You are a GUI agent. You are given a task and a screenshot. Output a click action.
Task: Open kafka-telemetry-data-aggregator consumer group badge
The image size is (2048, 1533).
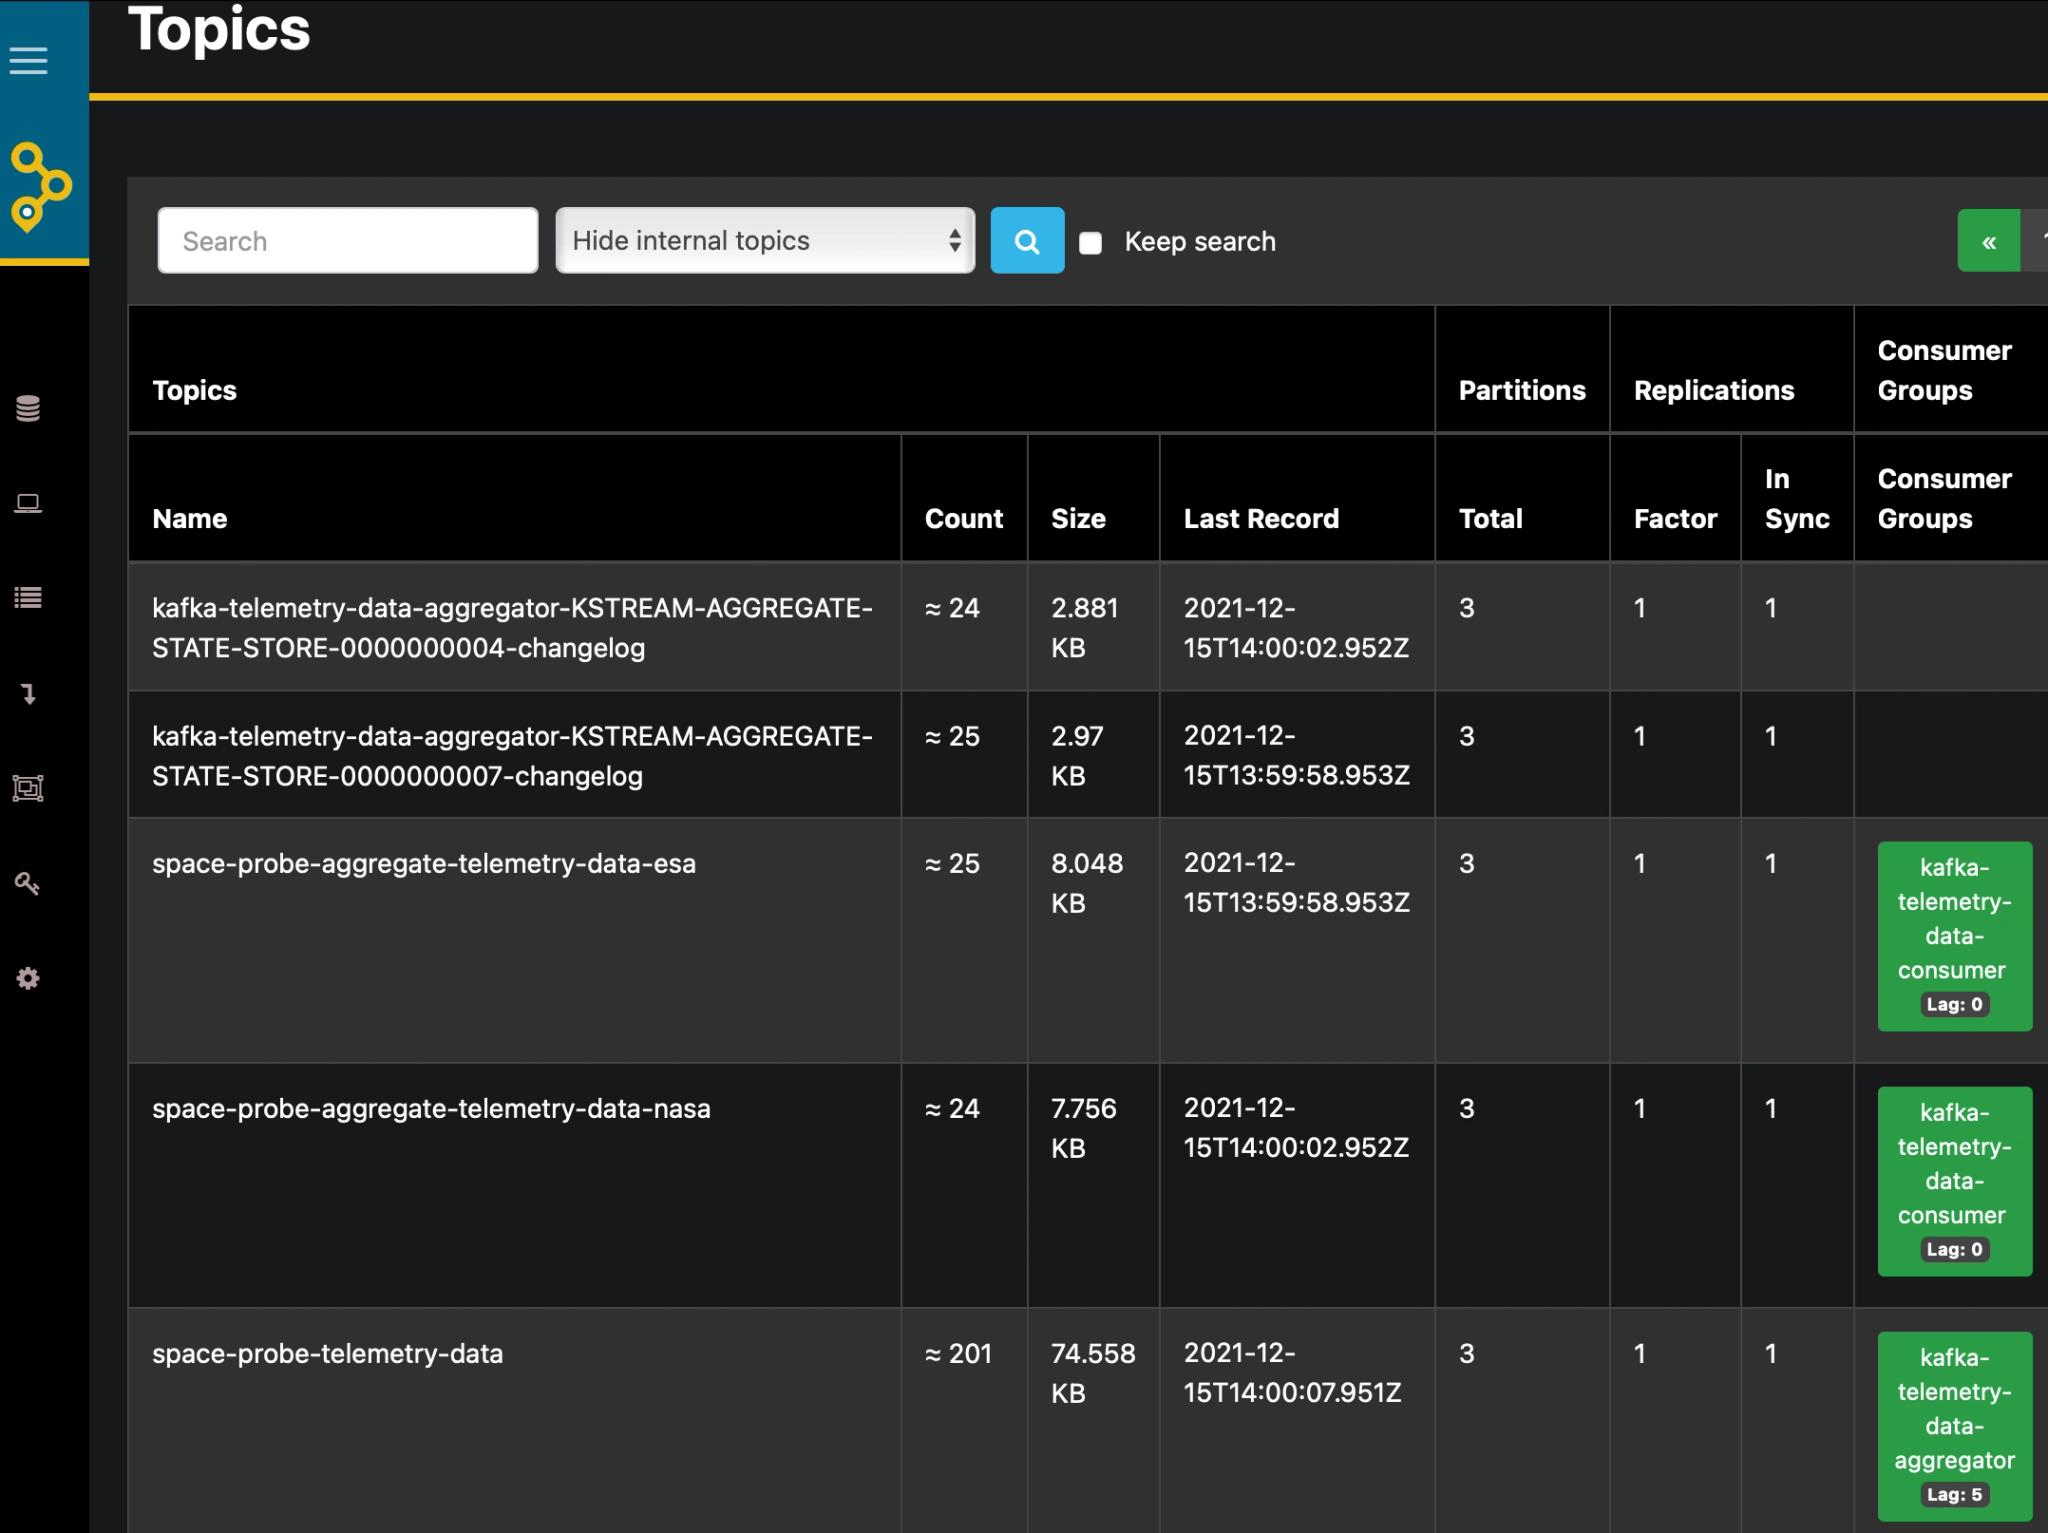point(1954,1424)
